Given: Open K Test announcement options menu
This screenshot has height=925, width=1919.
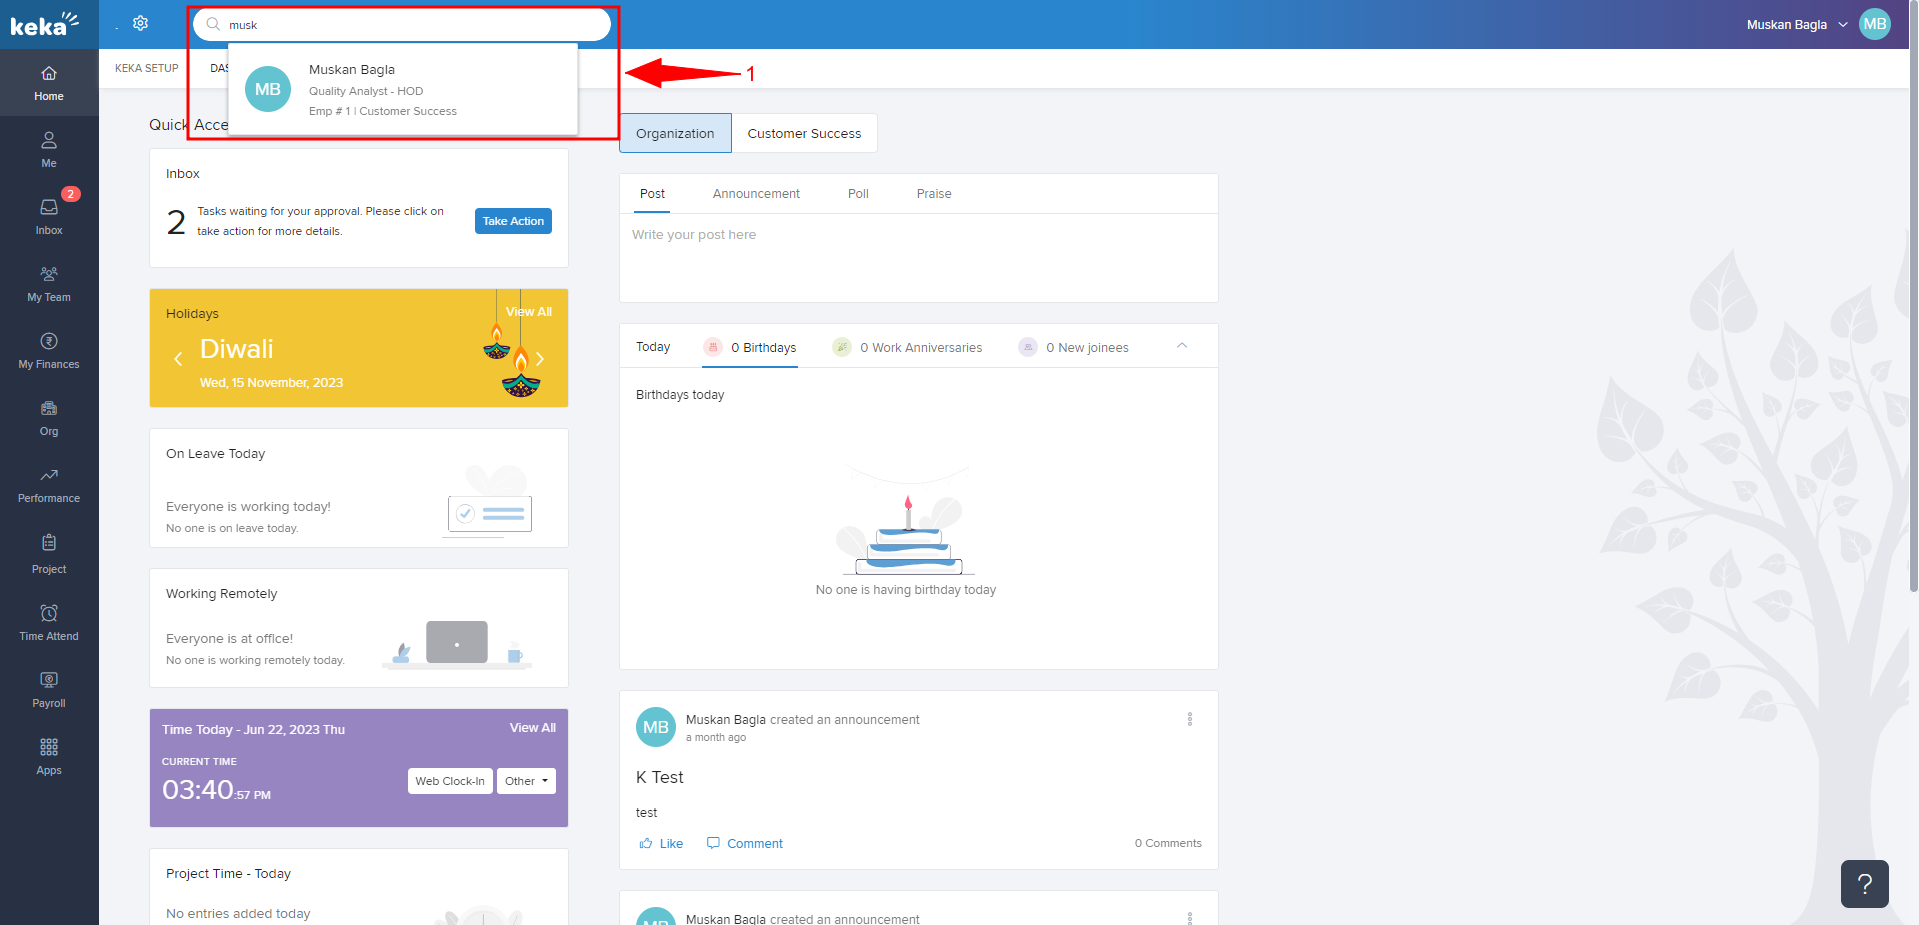Looking at the screenshot, I should (x=1190, y=719).
